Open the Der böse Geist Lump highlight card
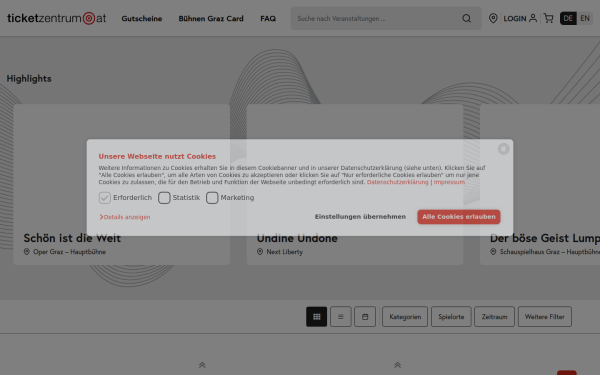Image resolution: width=600 pixels, height=375 pixels. [x=540, y=184]
